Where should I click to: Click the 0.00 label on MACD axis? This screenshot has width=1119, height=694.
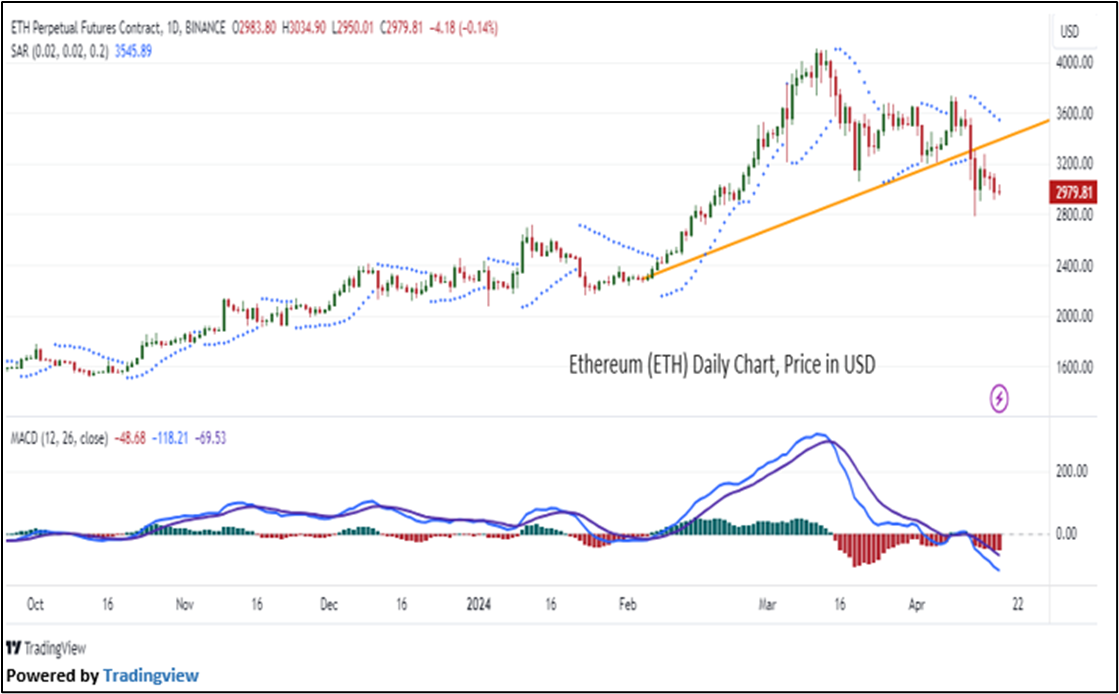coord(1066,534)
